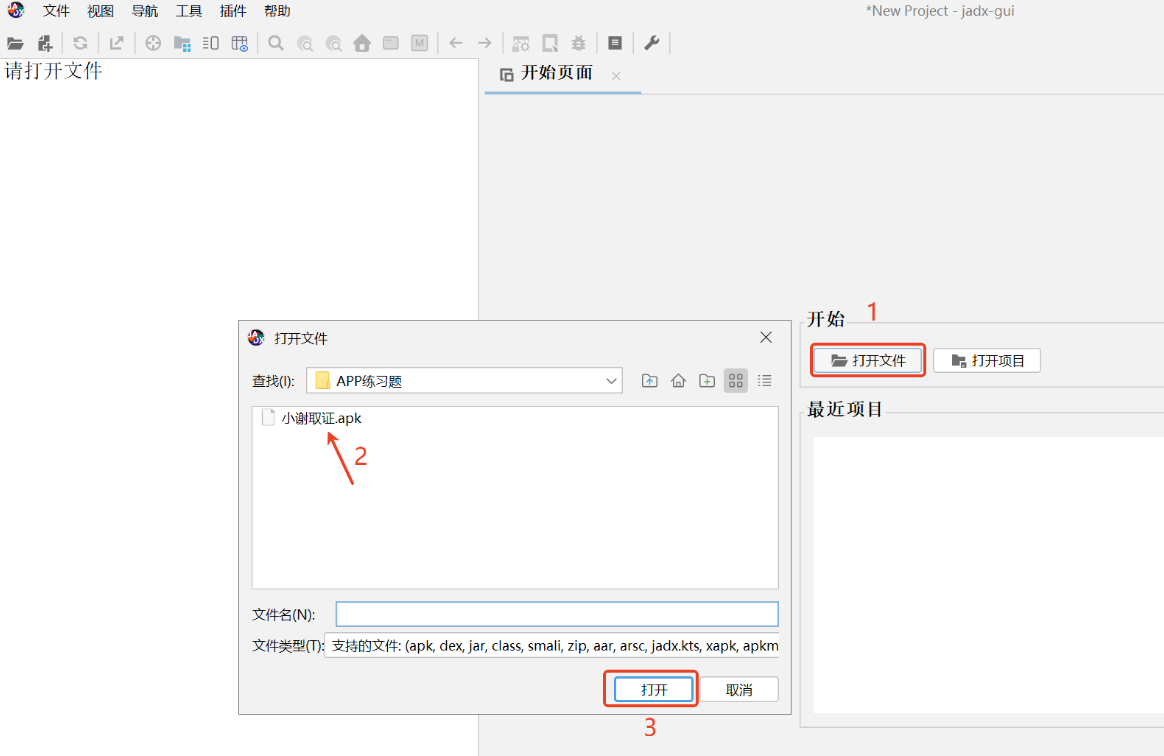Click the reload files toolbar icon
The height and width of the screenshot is (756, 1164).
point(80,43)
